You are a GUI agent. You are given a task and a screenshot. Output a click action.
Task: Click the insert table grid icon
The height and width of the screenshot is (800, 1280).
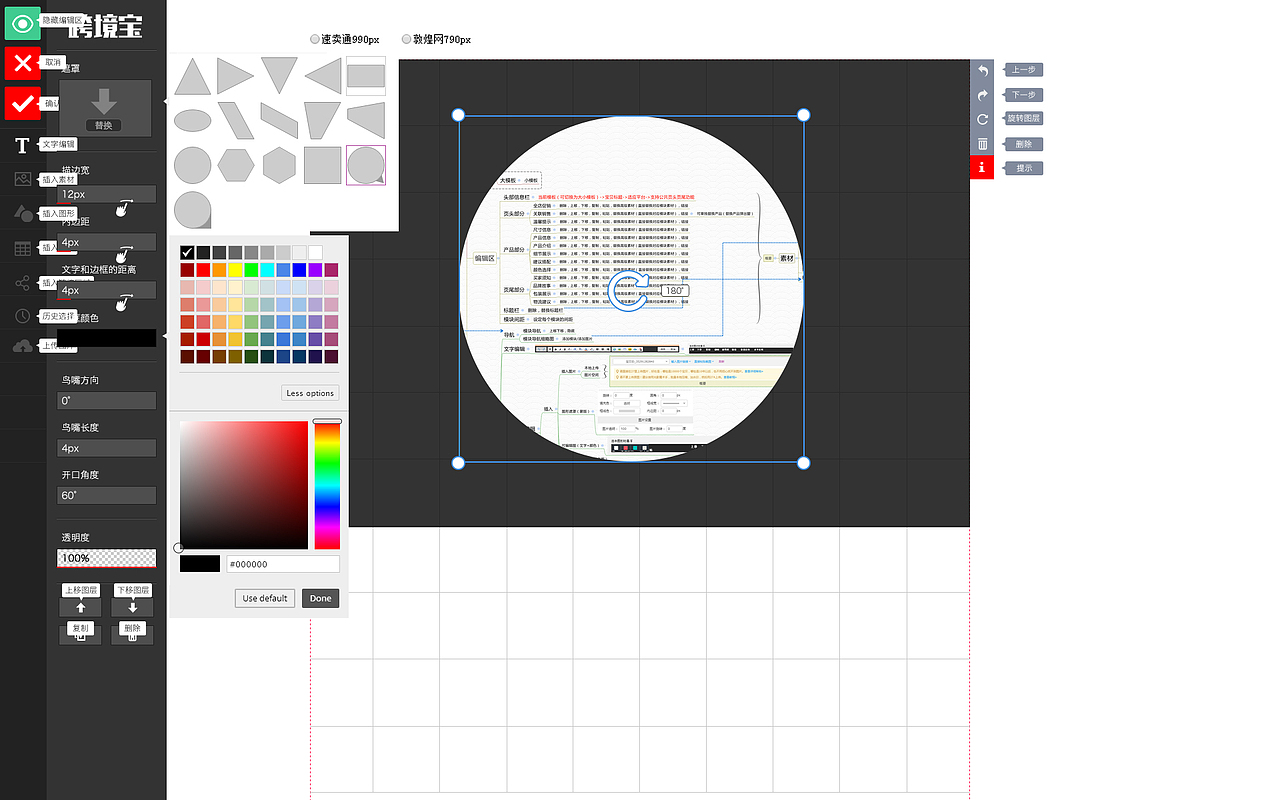[x=22, y=248]
